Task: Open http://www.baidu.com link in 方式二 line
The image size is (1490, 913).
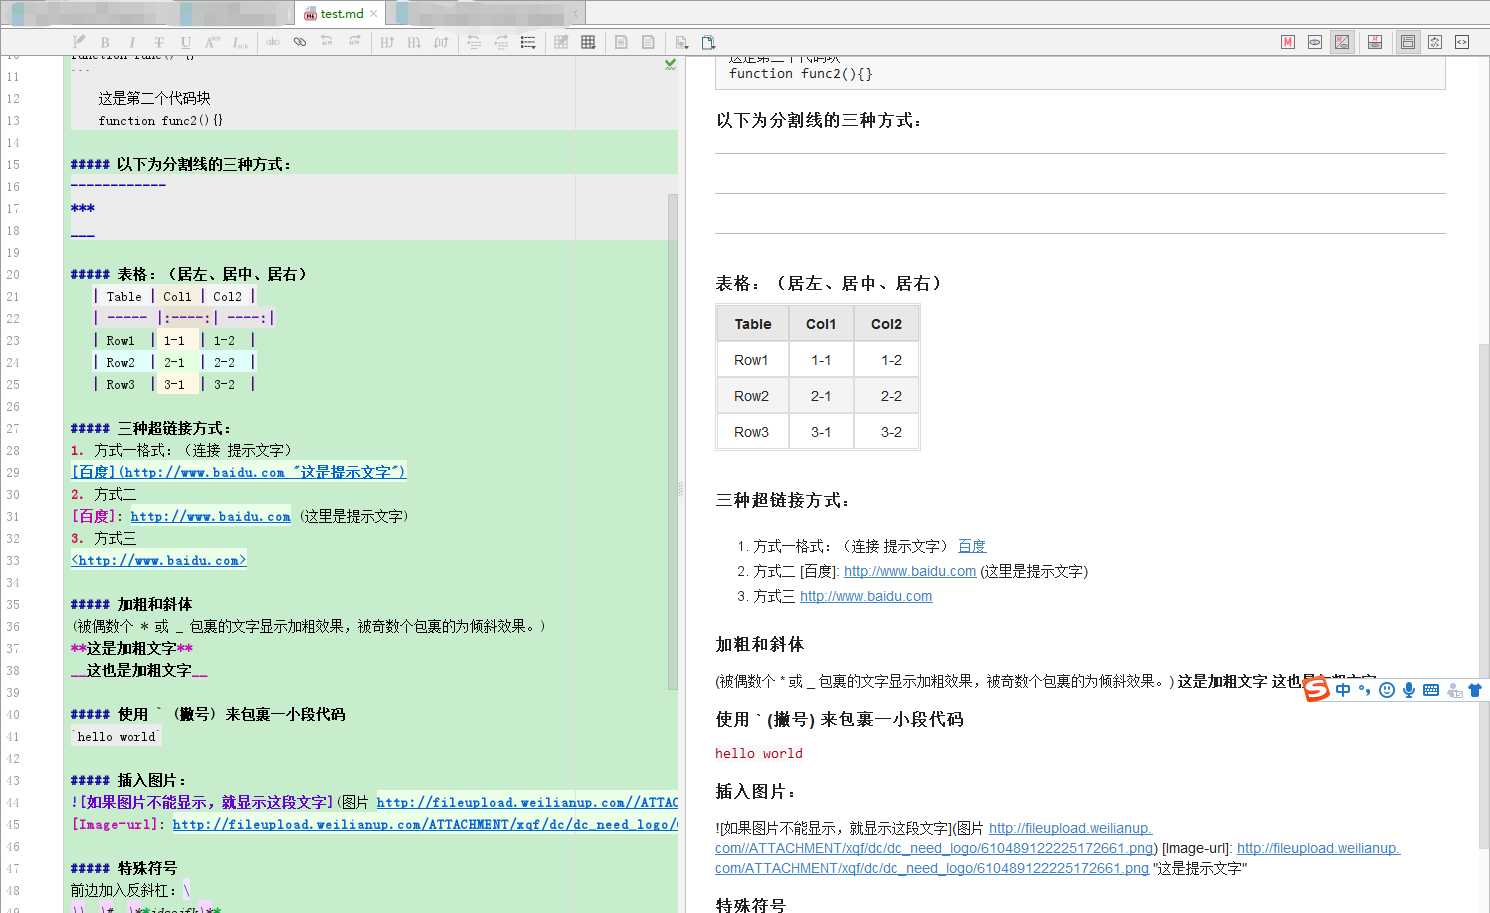Action: point(910,571)
